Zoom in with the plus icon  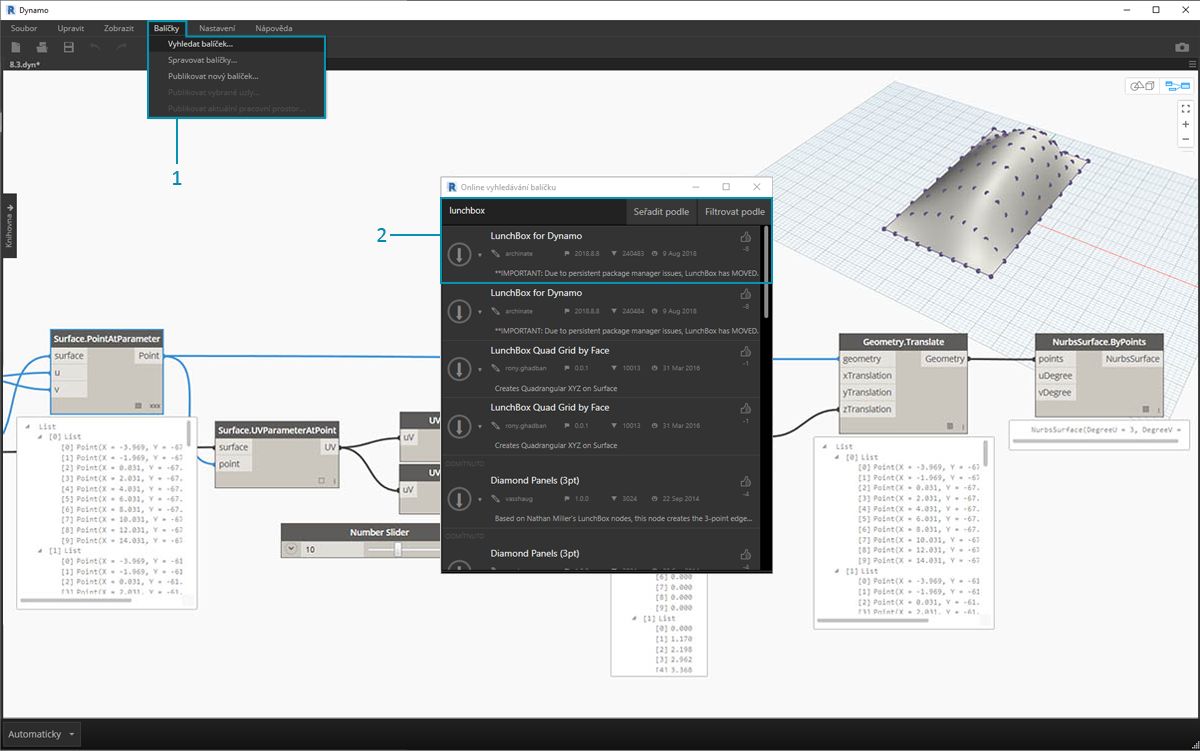click(x=1185, y=124)
